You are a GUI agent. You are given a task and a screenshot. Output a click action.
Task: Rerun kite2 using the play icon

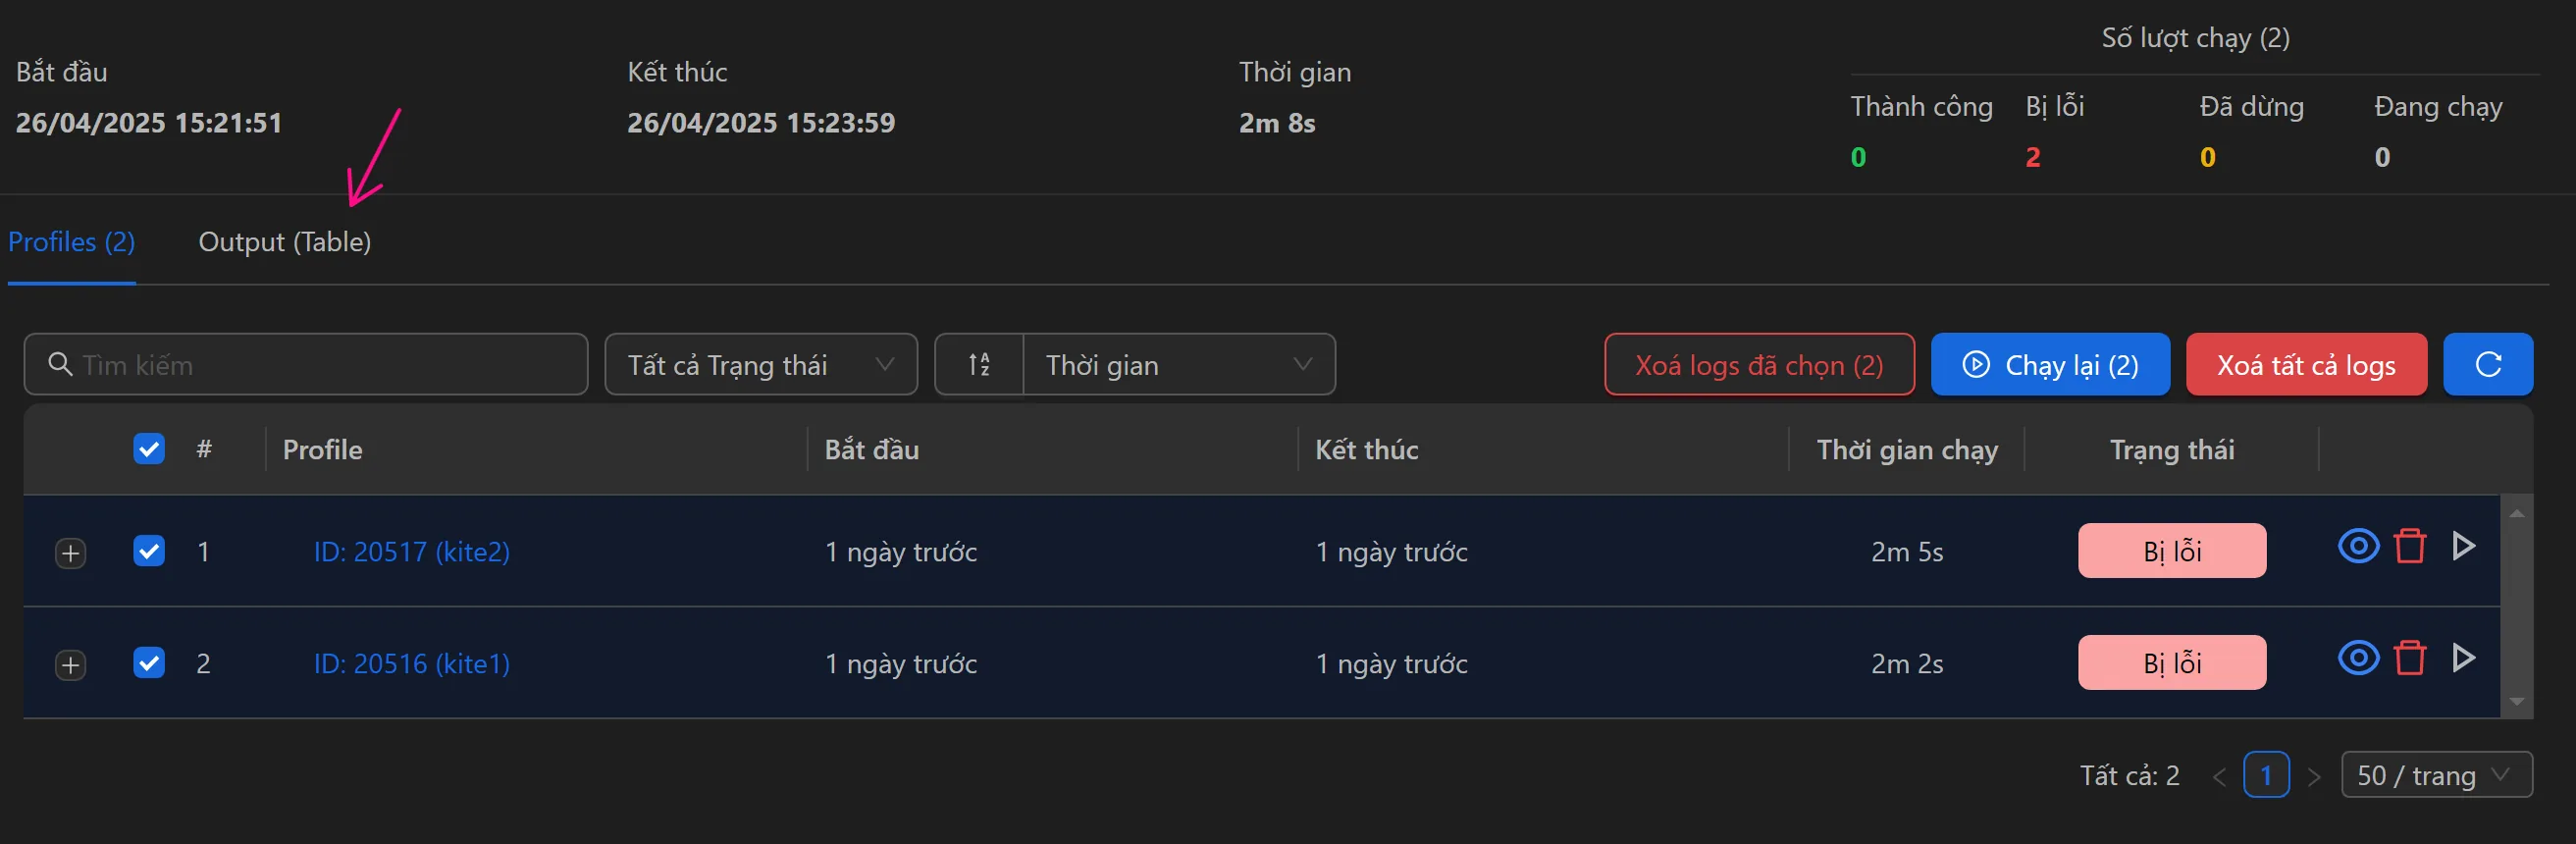pyautogui.click(x=2464, y=548)
